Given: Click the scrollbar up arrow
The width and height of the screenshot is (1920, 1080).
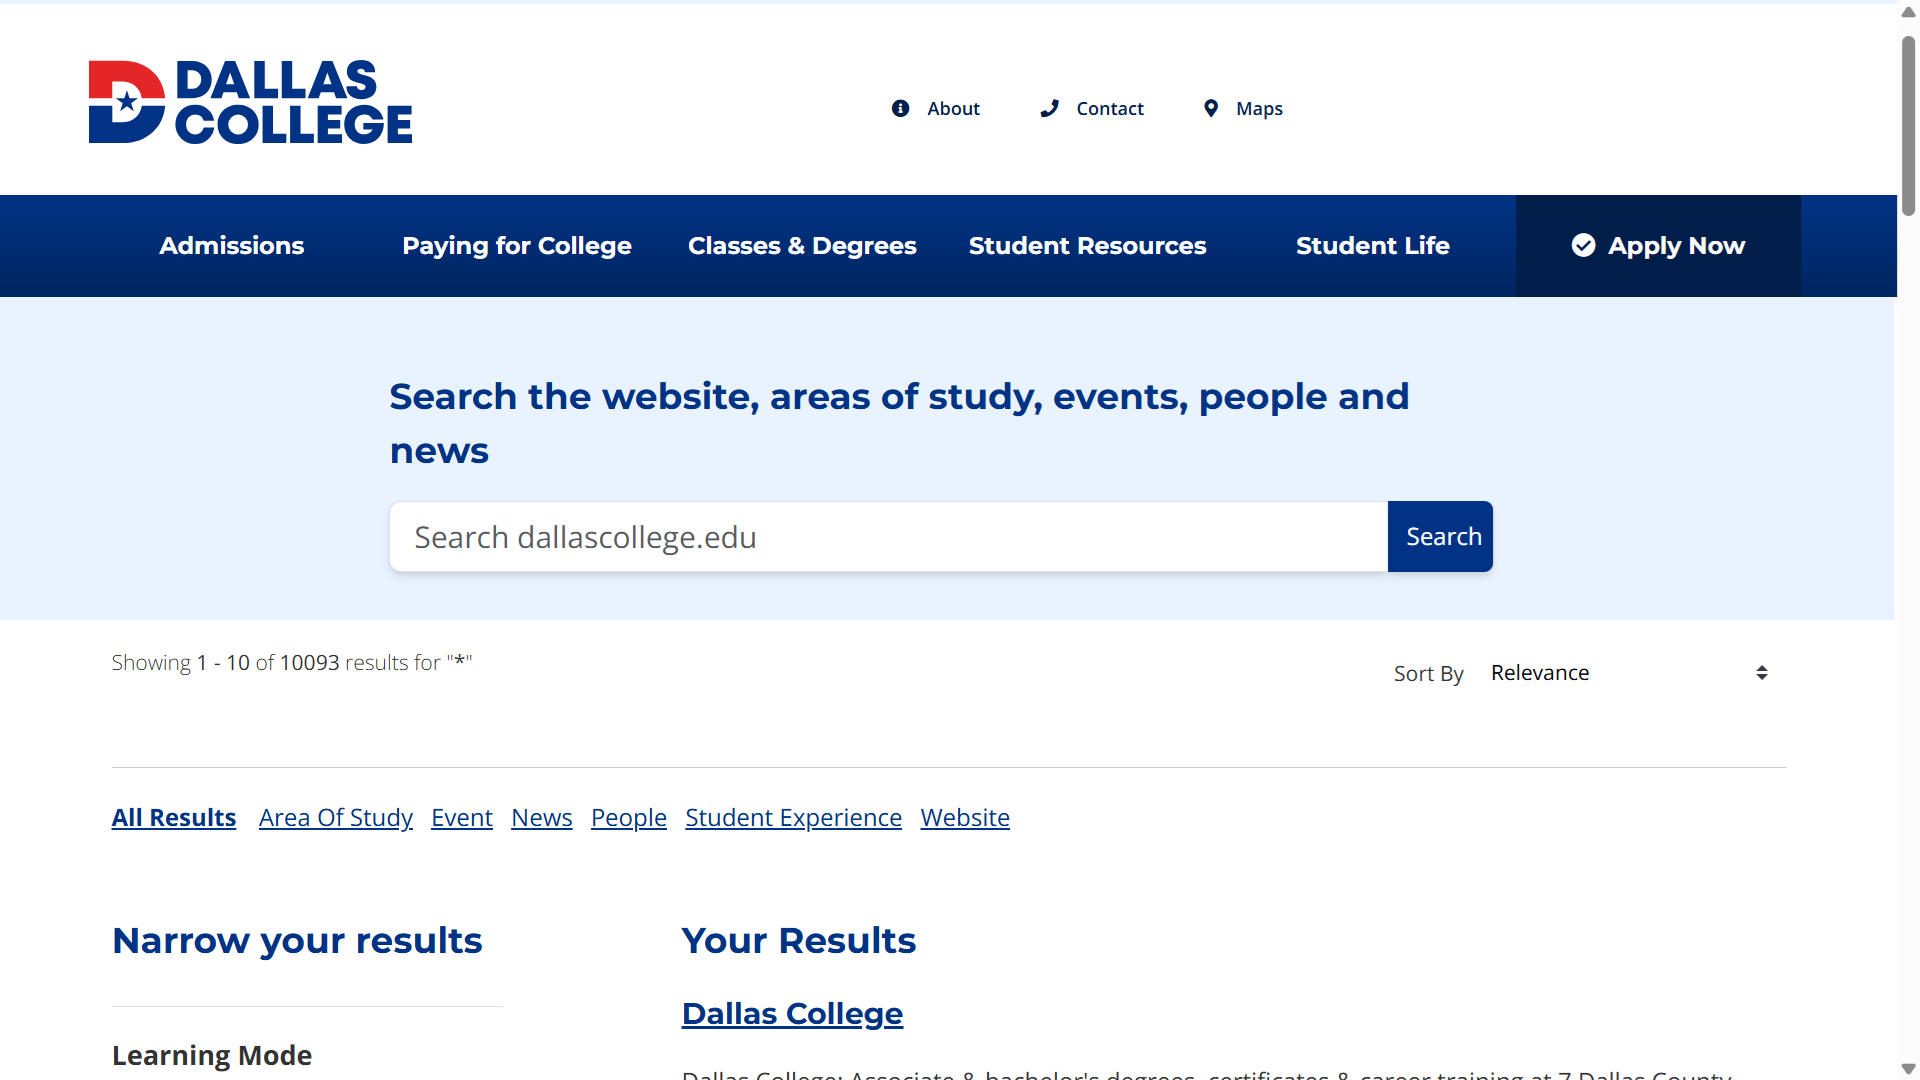Looking at the screenshot, I should 1906,12.
